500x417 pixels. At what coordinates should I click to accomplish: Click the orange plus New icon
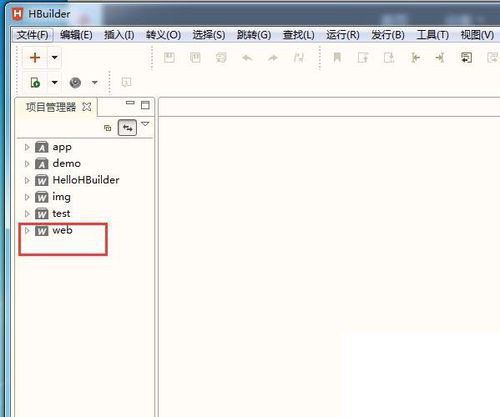tap(35, 57)
